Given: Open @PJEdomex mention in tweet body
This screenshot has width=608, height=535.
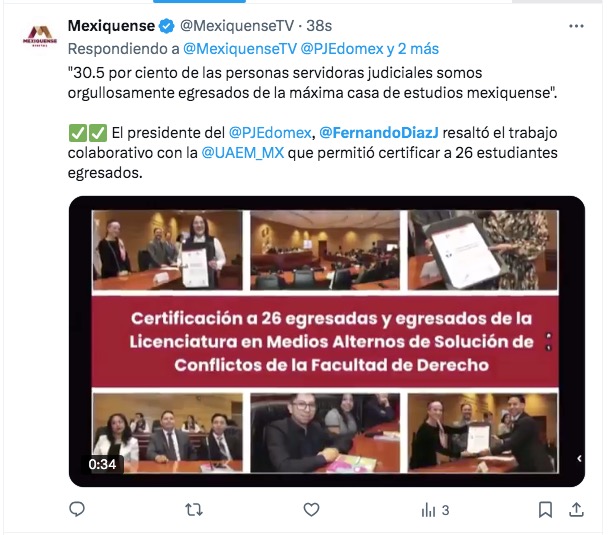Looking at the screenshot, I should 270,133.
